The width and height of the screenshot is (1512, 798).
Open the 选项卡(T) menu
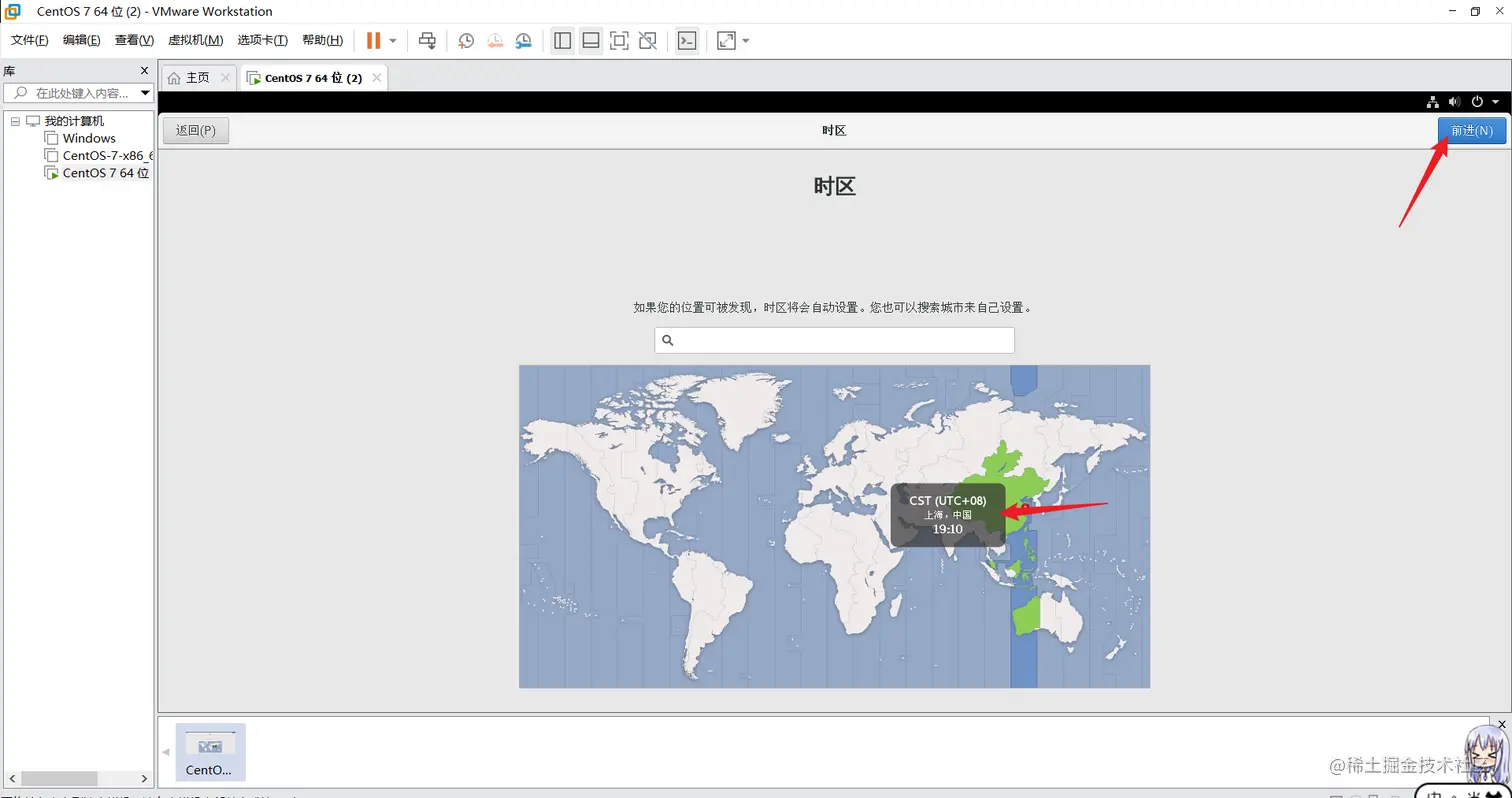point(262,40)
